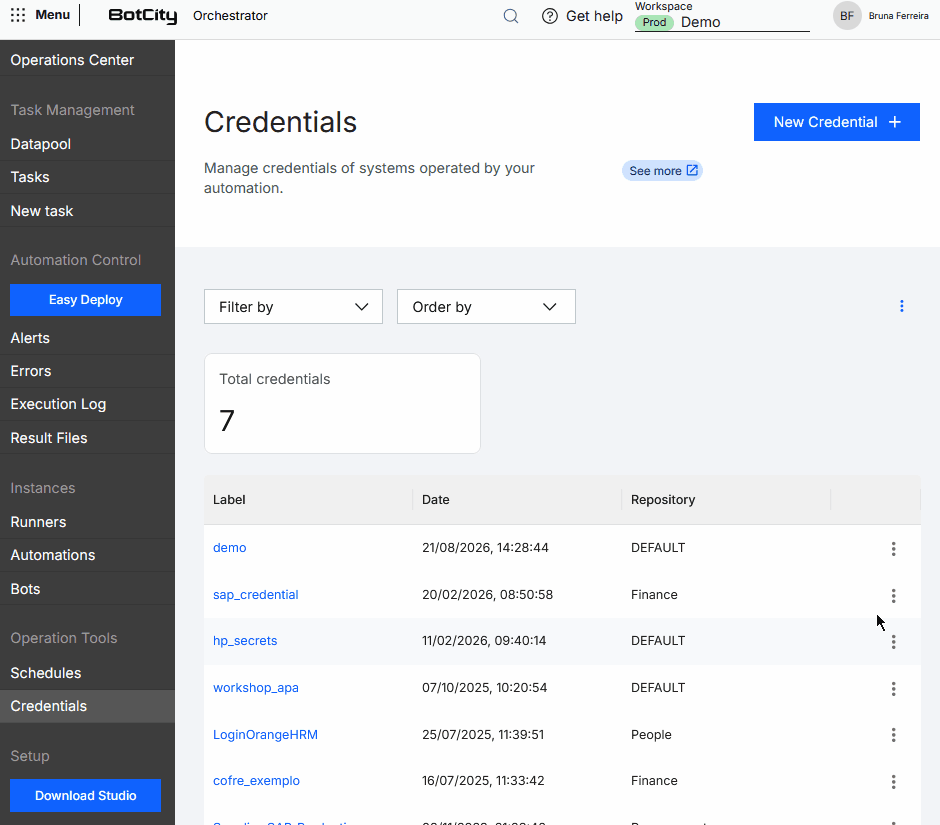Click the Bruna Ferreira username
This screenshot has height=825, width=940.
coord(899,16)
